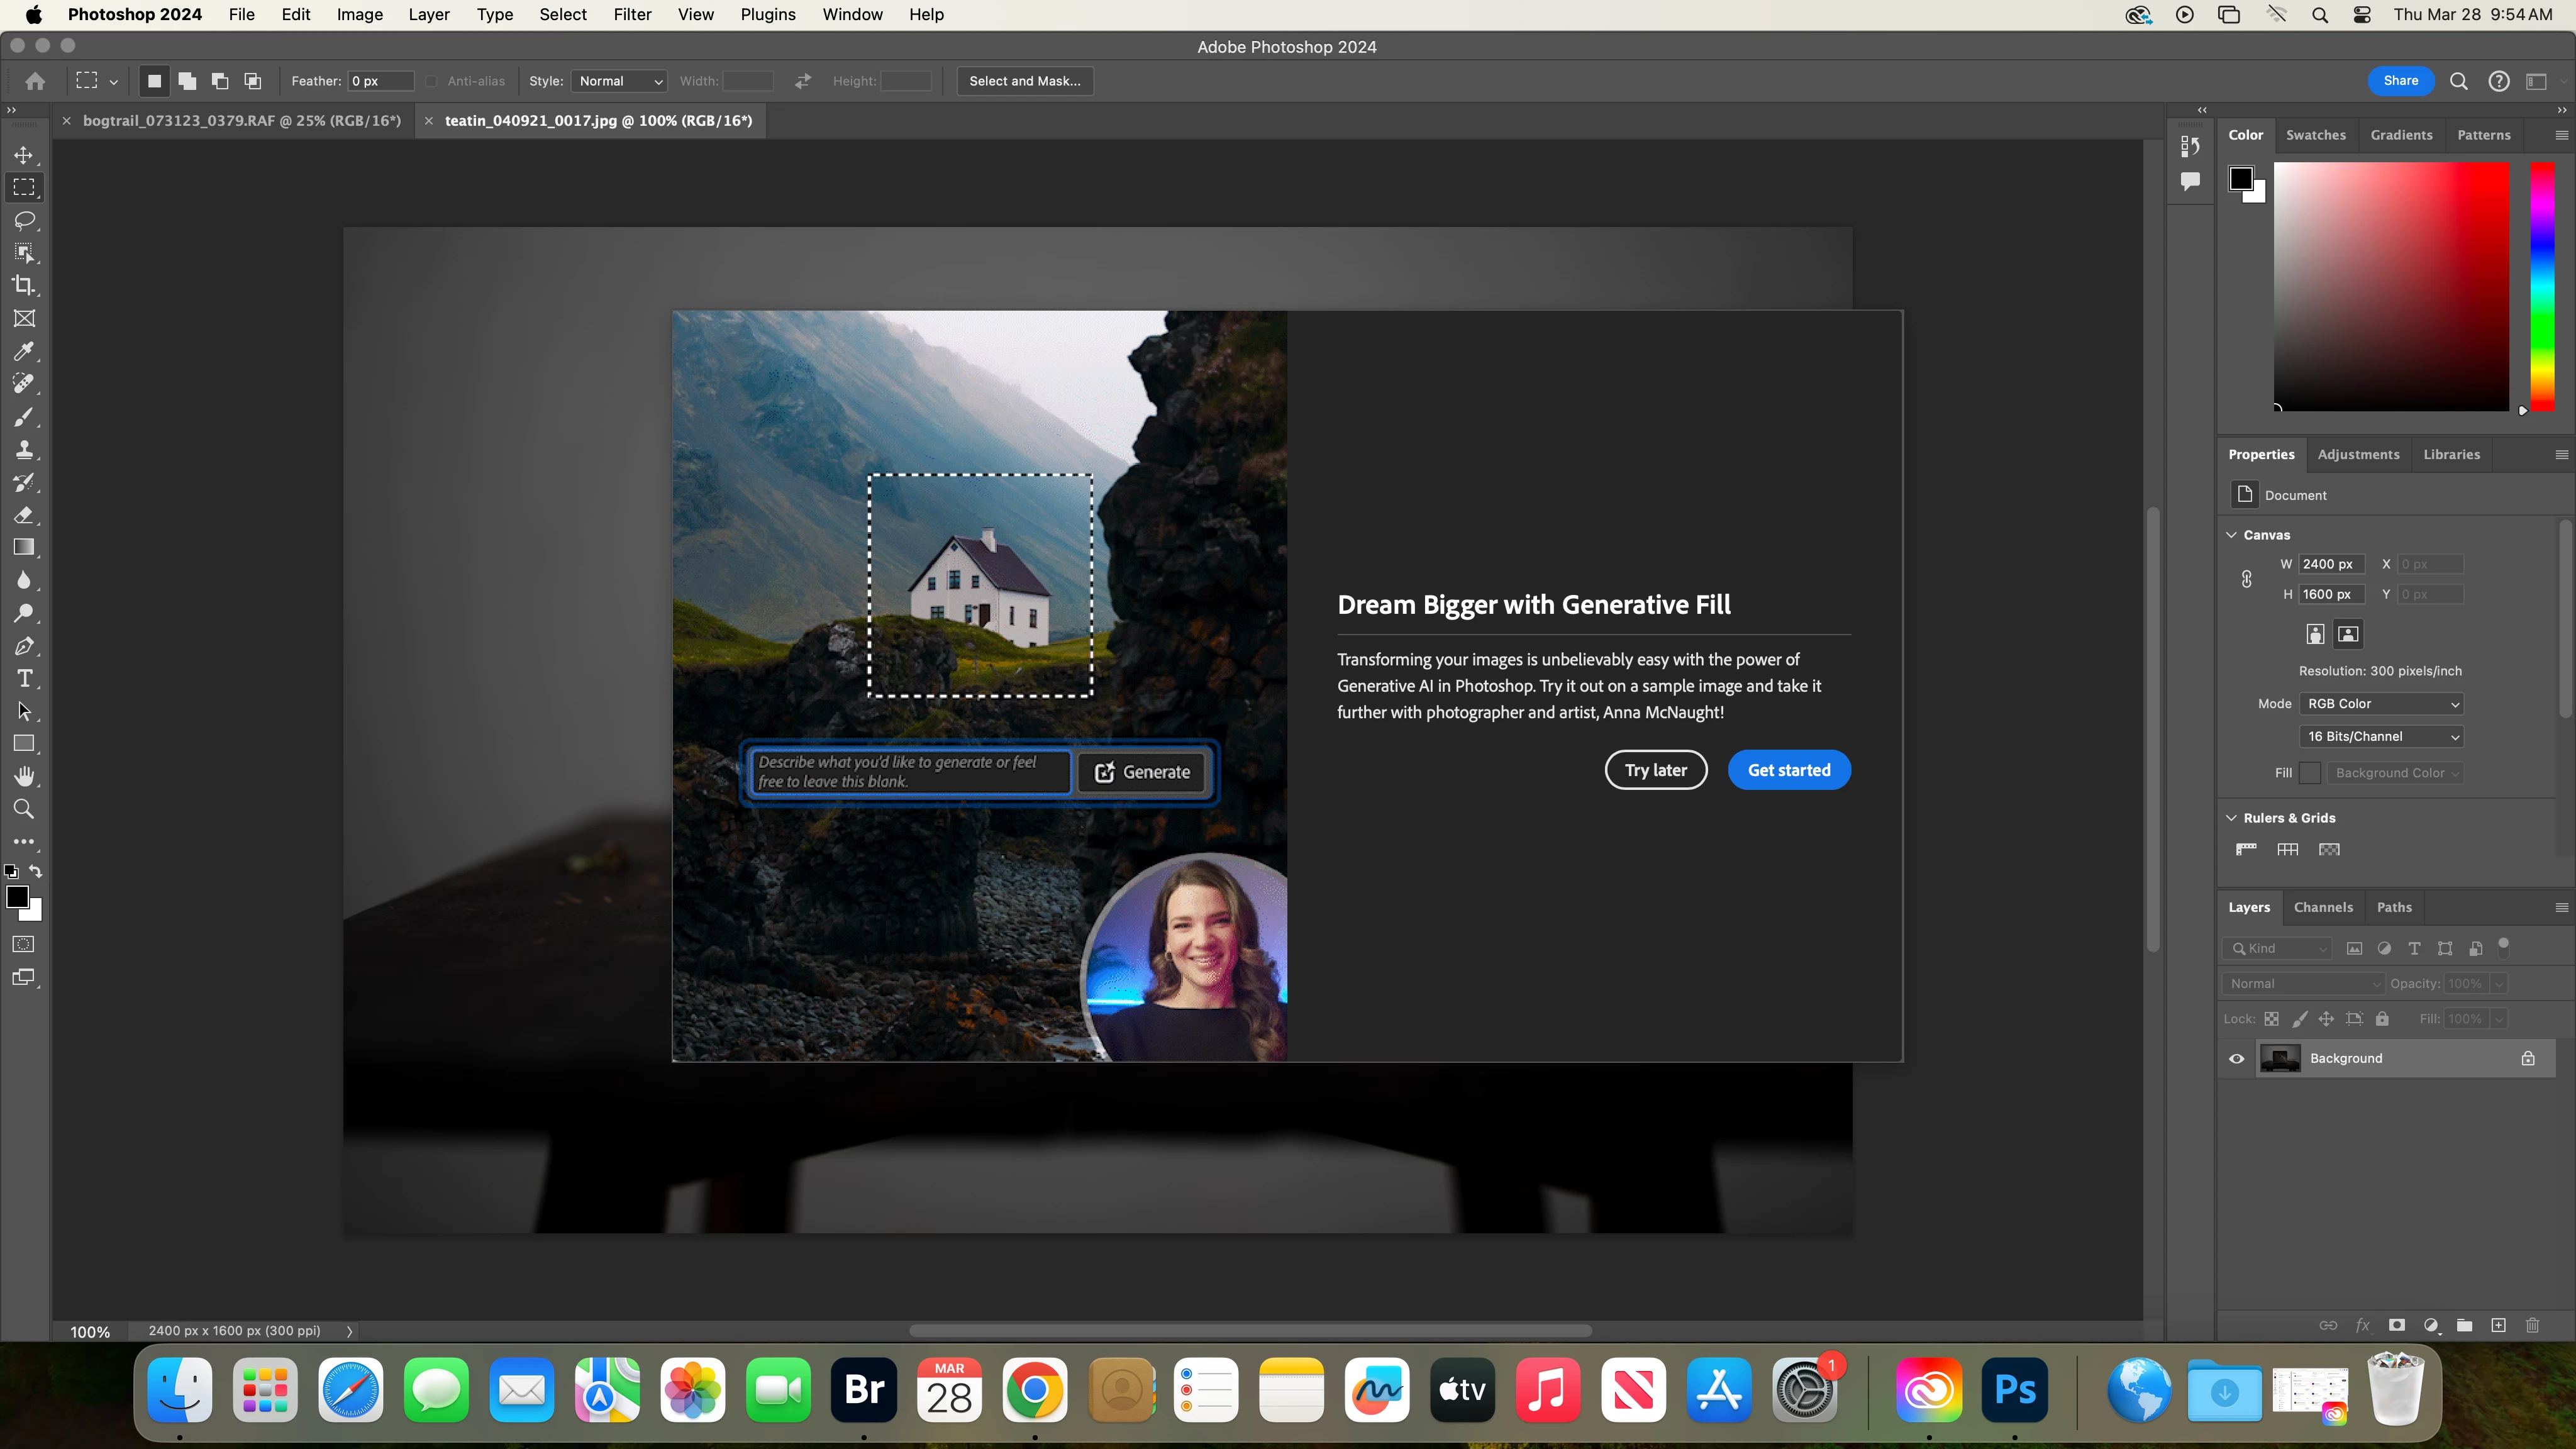Click the Get started button
The width and height of the screenshot is (2576, 1449).
point(1789,770)
